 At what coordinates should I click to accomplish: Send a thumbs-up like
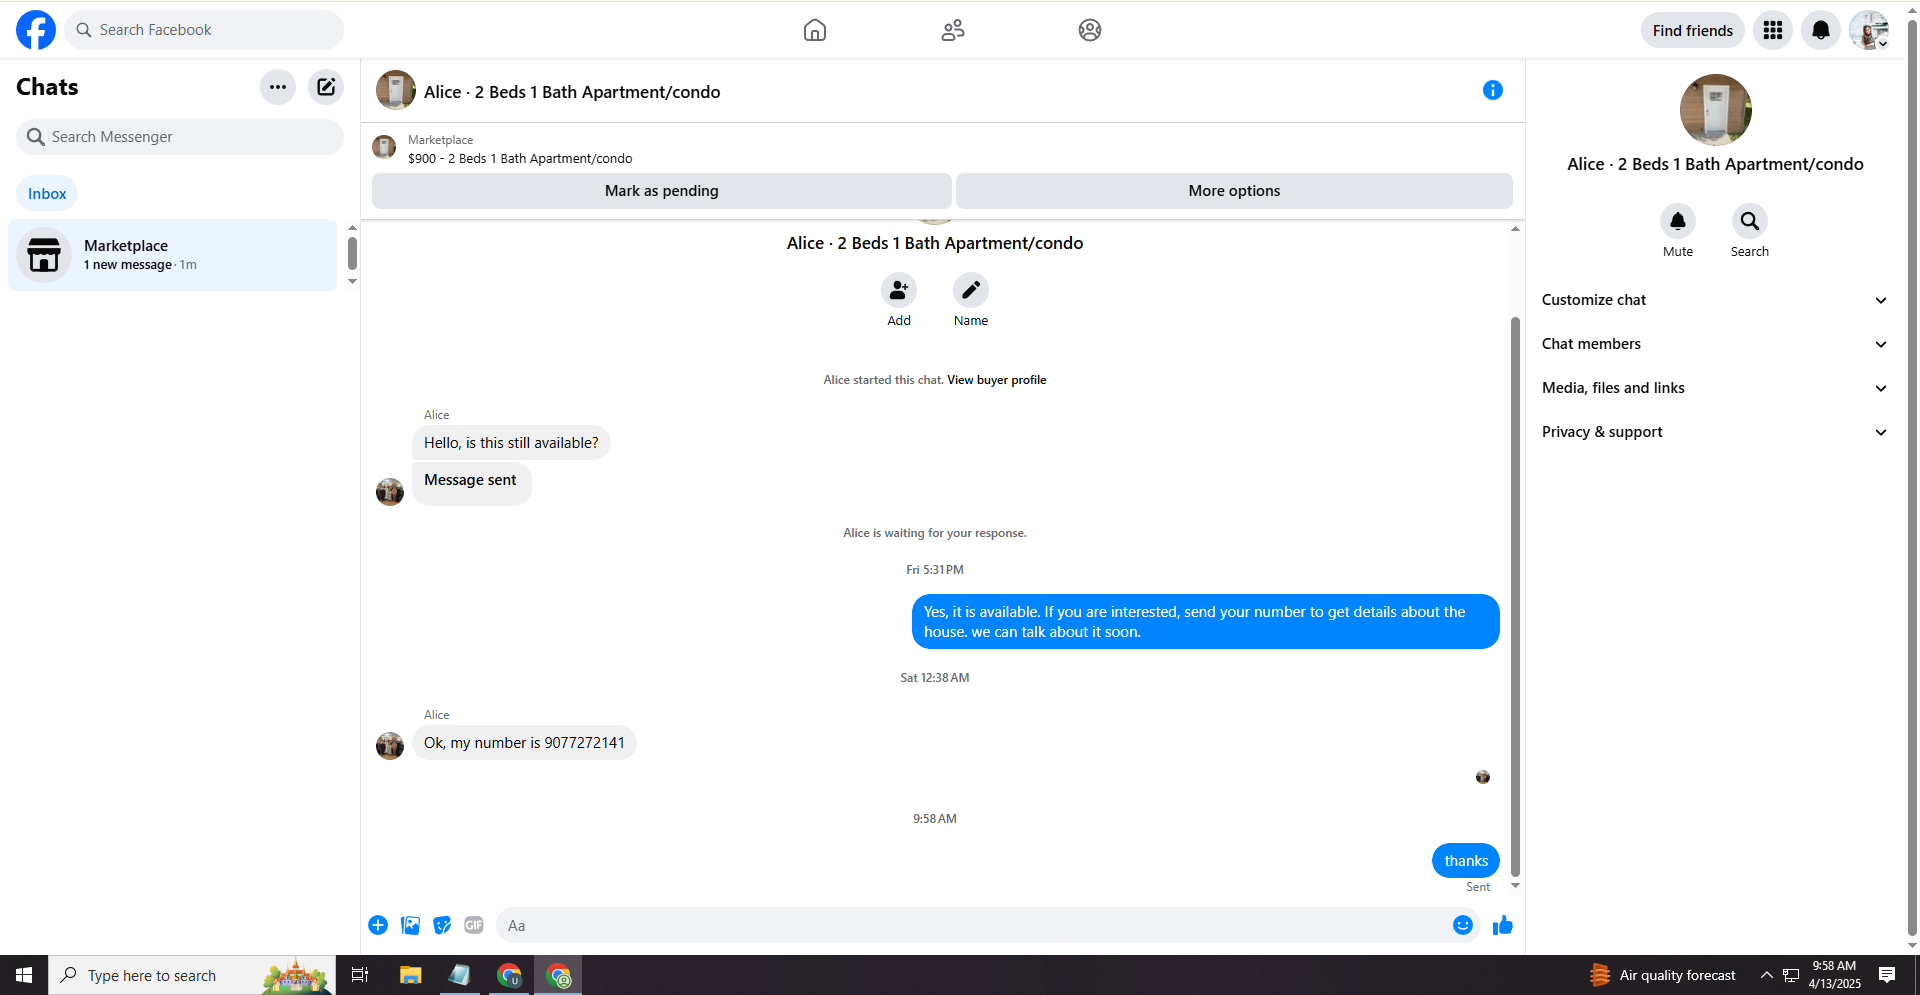tap(1503, 925)
